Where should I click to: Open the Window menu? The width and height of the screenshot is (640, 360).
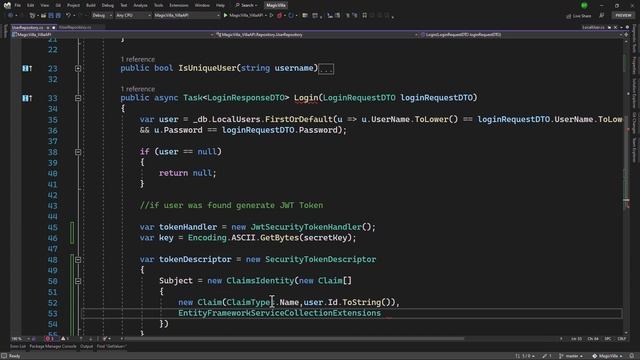[202, 5]
